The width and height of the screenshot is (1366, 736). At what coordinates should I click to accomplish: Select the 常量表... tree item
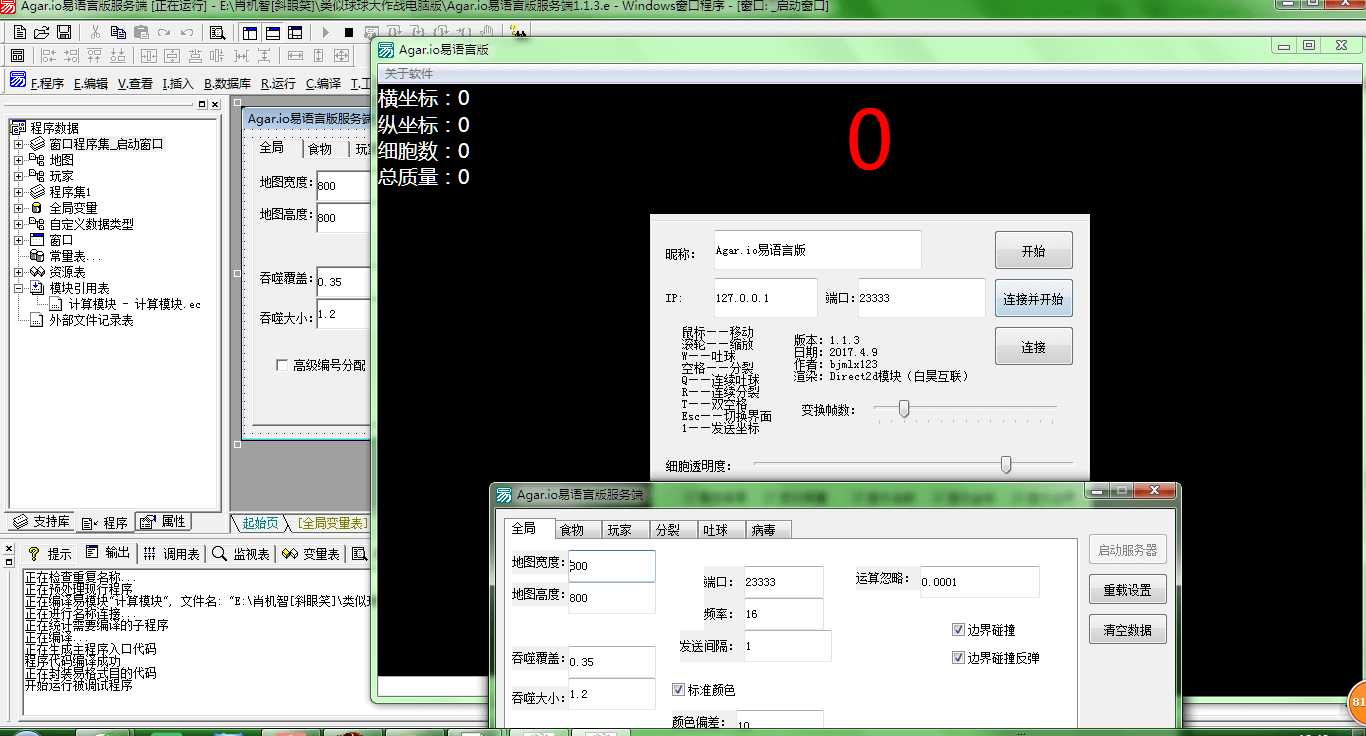(75, 256)
